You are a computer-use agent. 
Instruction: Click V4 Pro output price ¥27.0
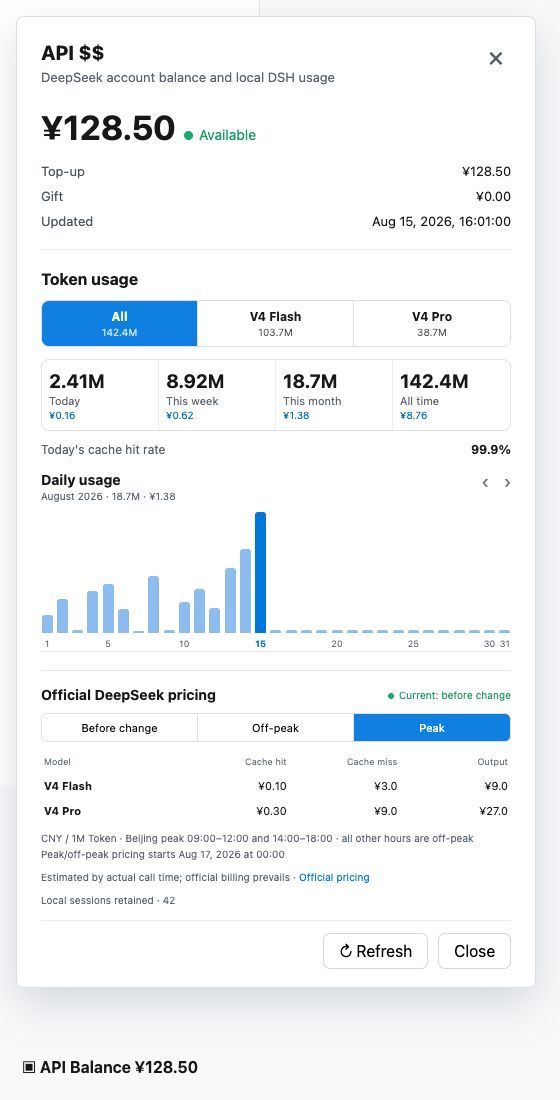[493, 812]
